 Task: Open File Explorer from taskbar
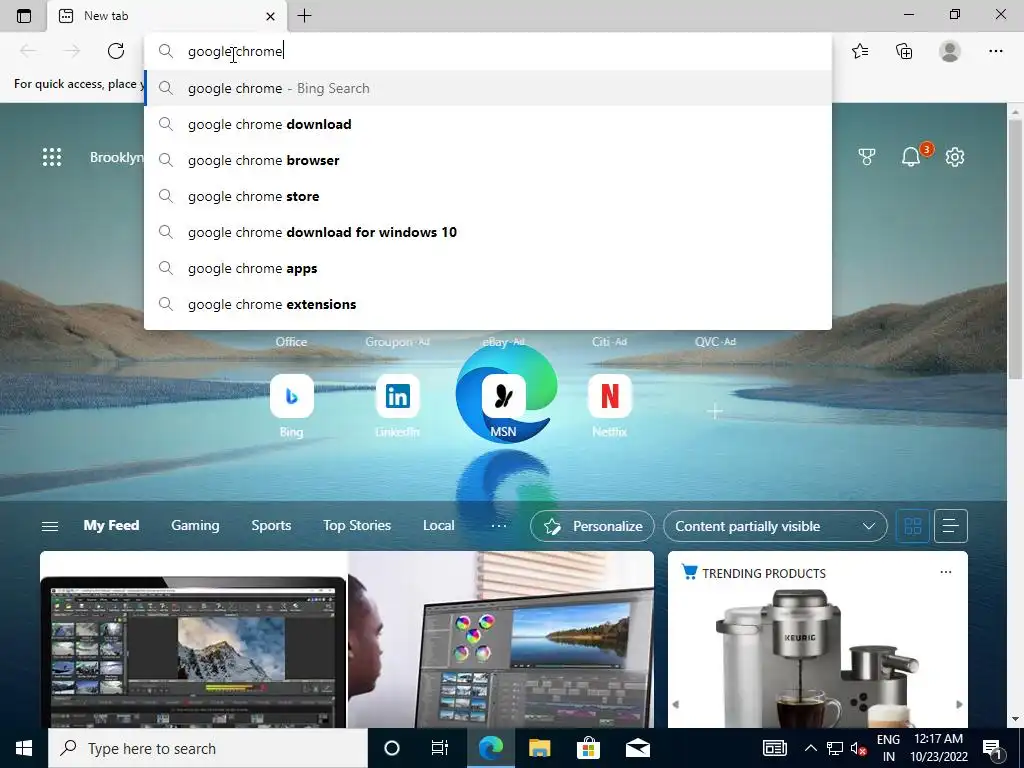539,748
